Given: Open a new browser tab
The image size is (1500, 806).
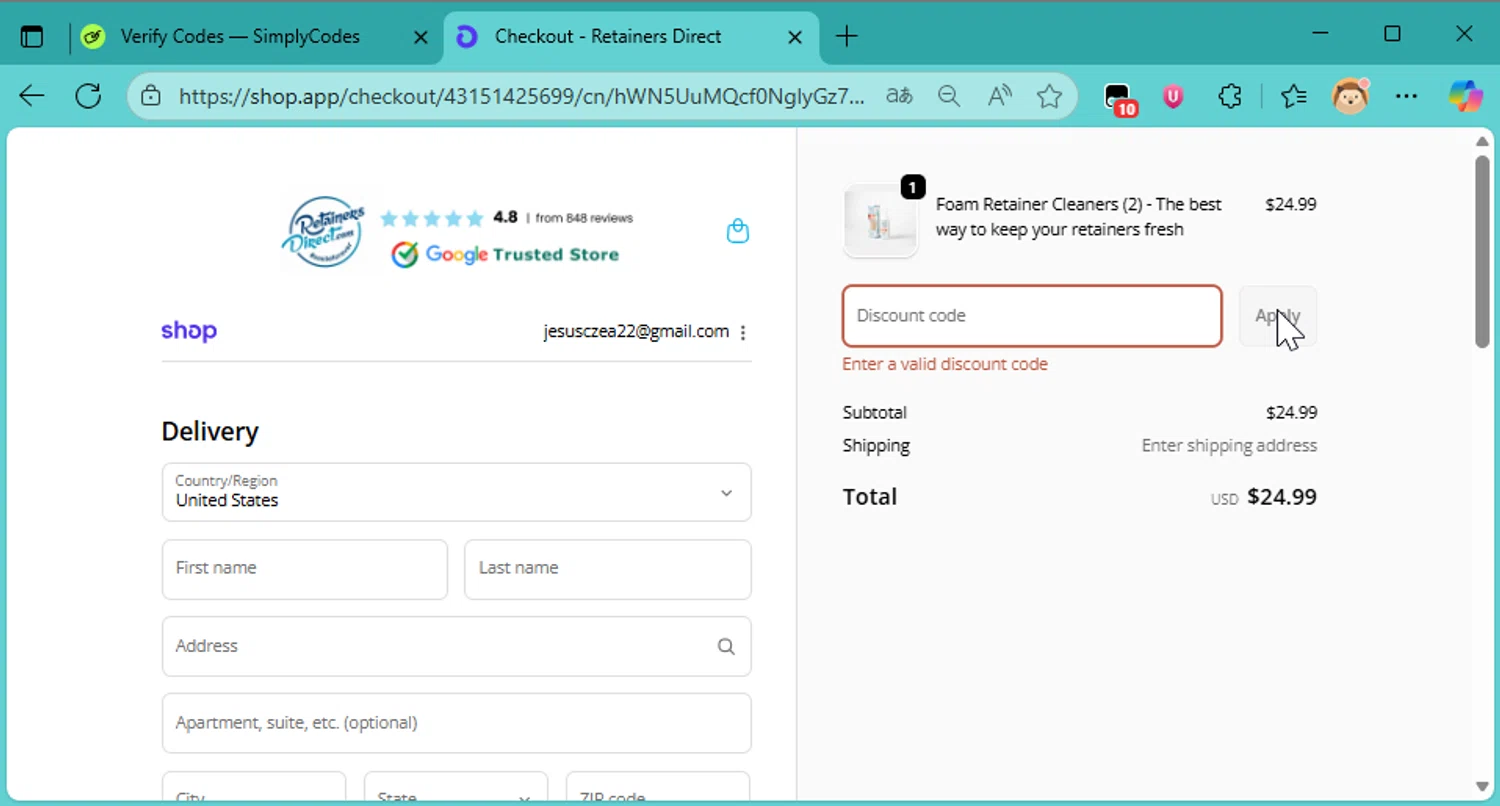Looking at the screenshot, I should [x=846, y=37].
